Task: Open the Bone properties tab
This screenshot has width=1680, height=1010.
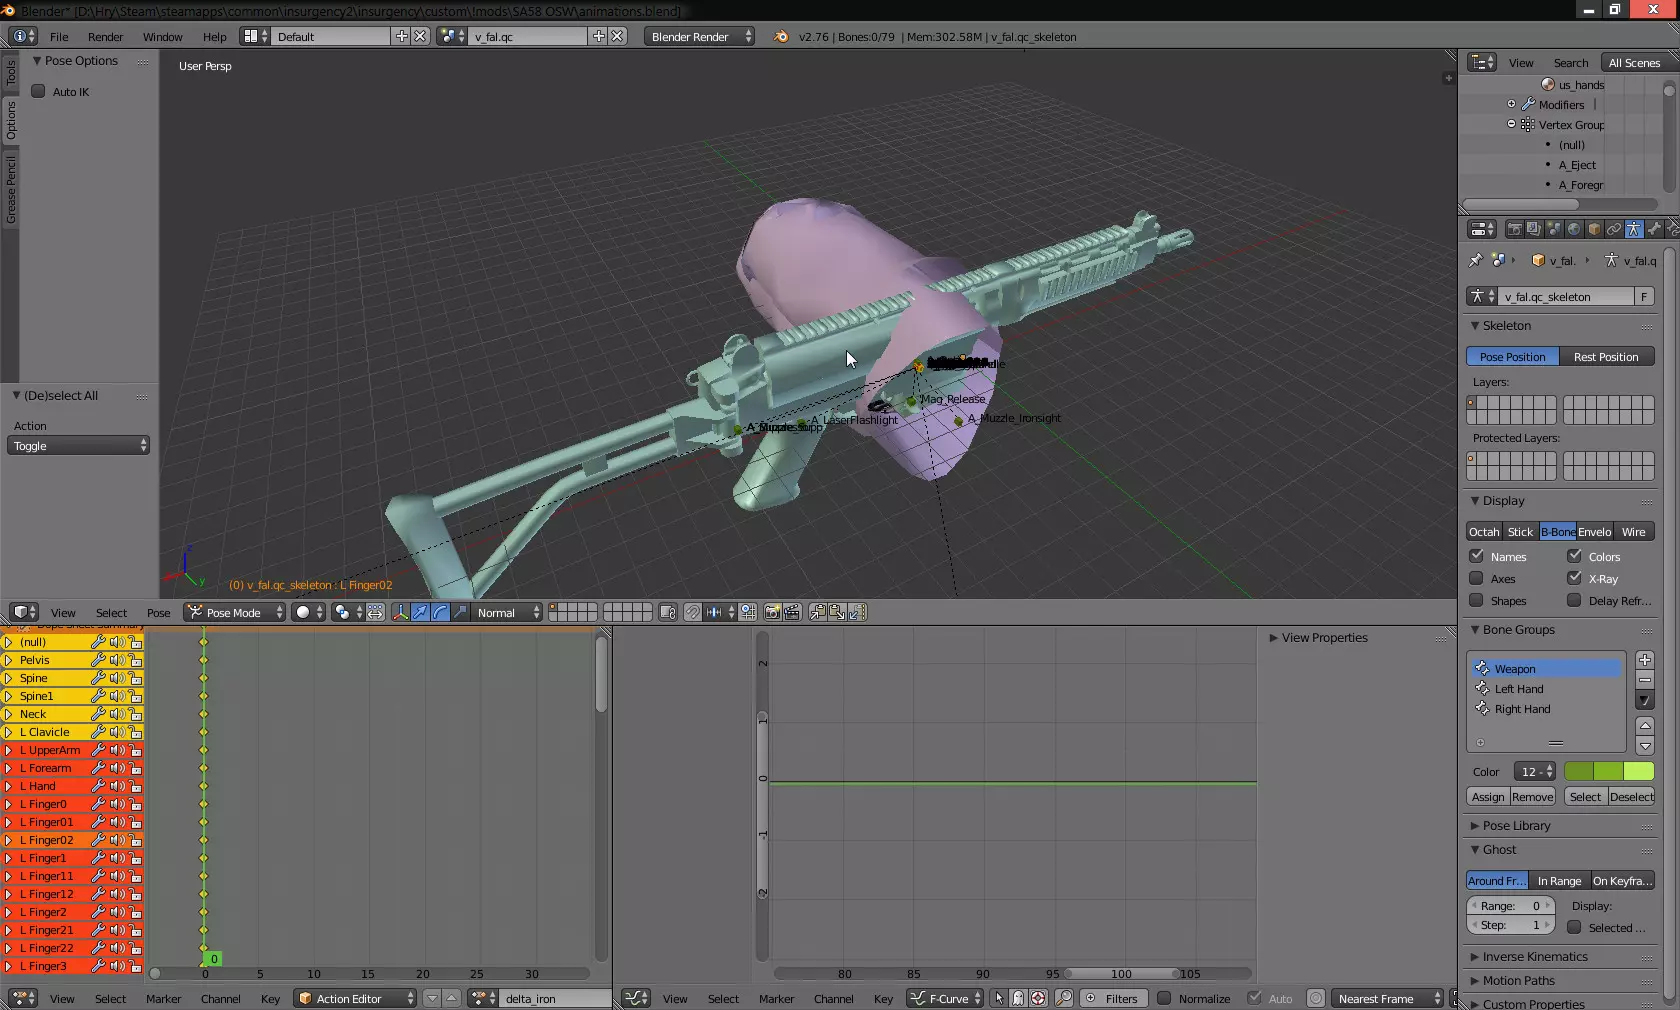Action: click(1654, 229)
